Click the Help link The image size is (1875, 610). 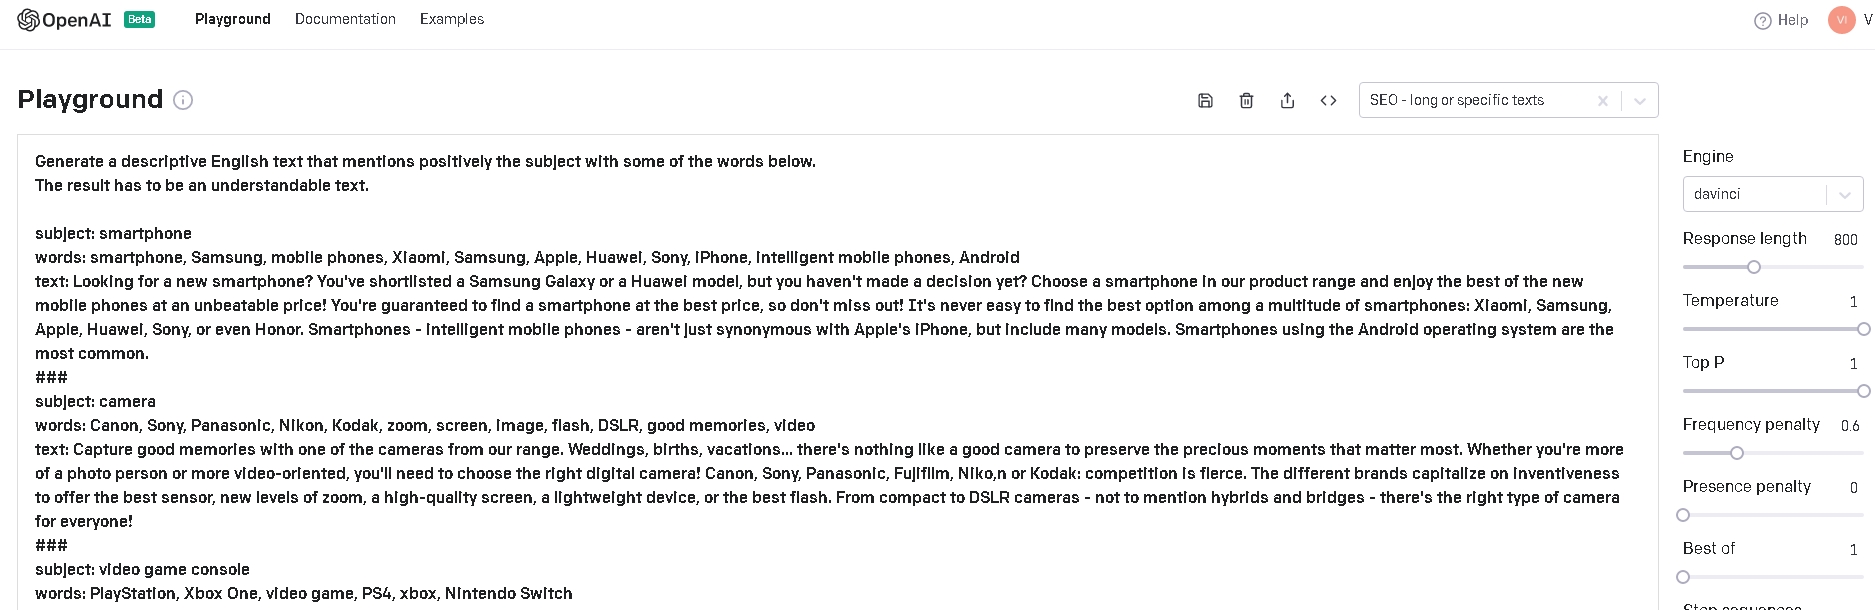pyautogui.click(x=1790, y=19)
